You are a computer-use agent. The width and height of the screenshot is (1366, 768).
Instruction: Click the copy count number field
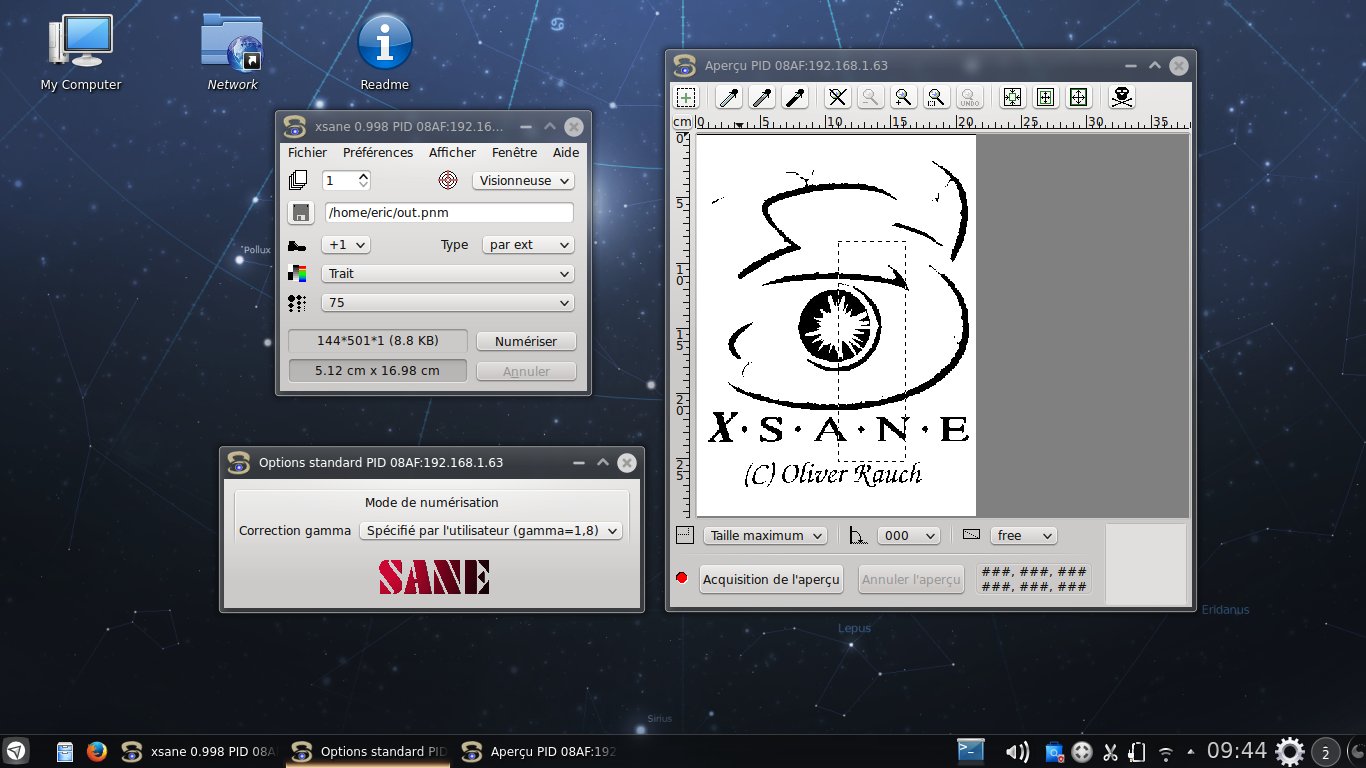[x=339, y=180]
